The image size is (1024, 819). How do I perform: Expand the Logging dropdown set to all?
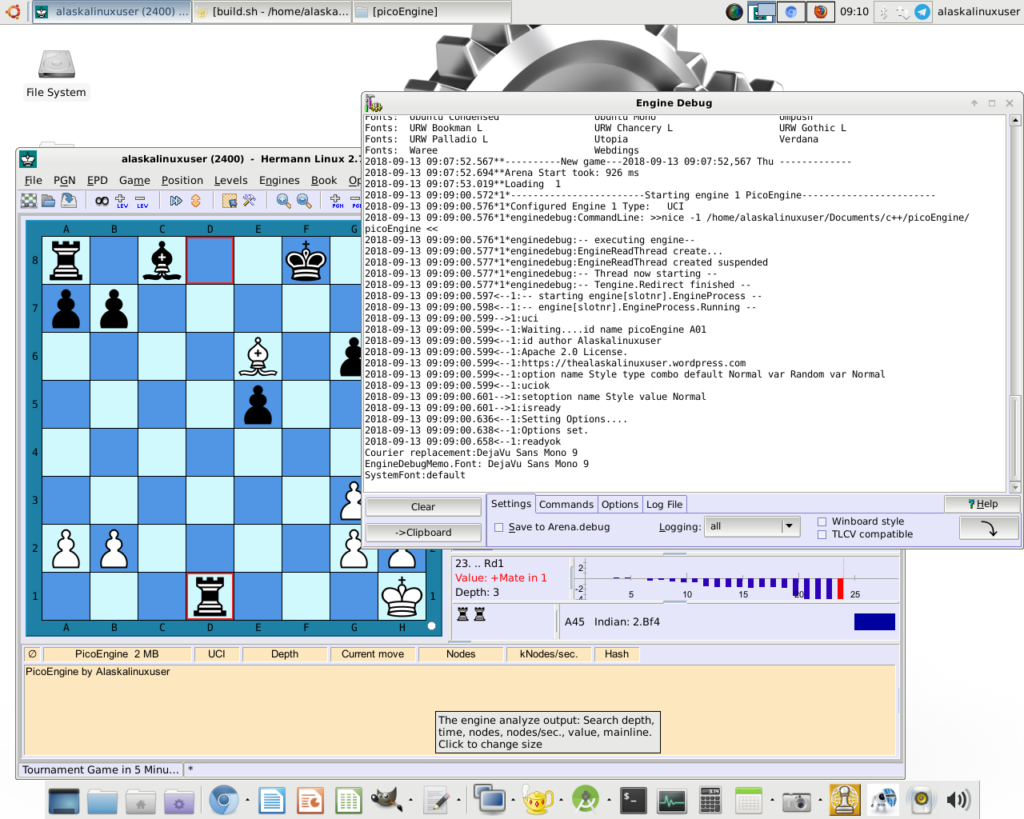click(789, 526)
